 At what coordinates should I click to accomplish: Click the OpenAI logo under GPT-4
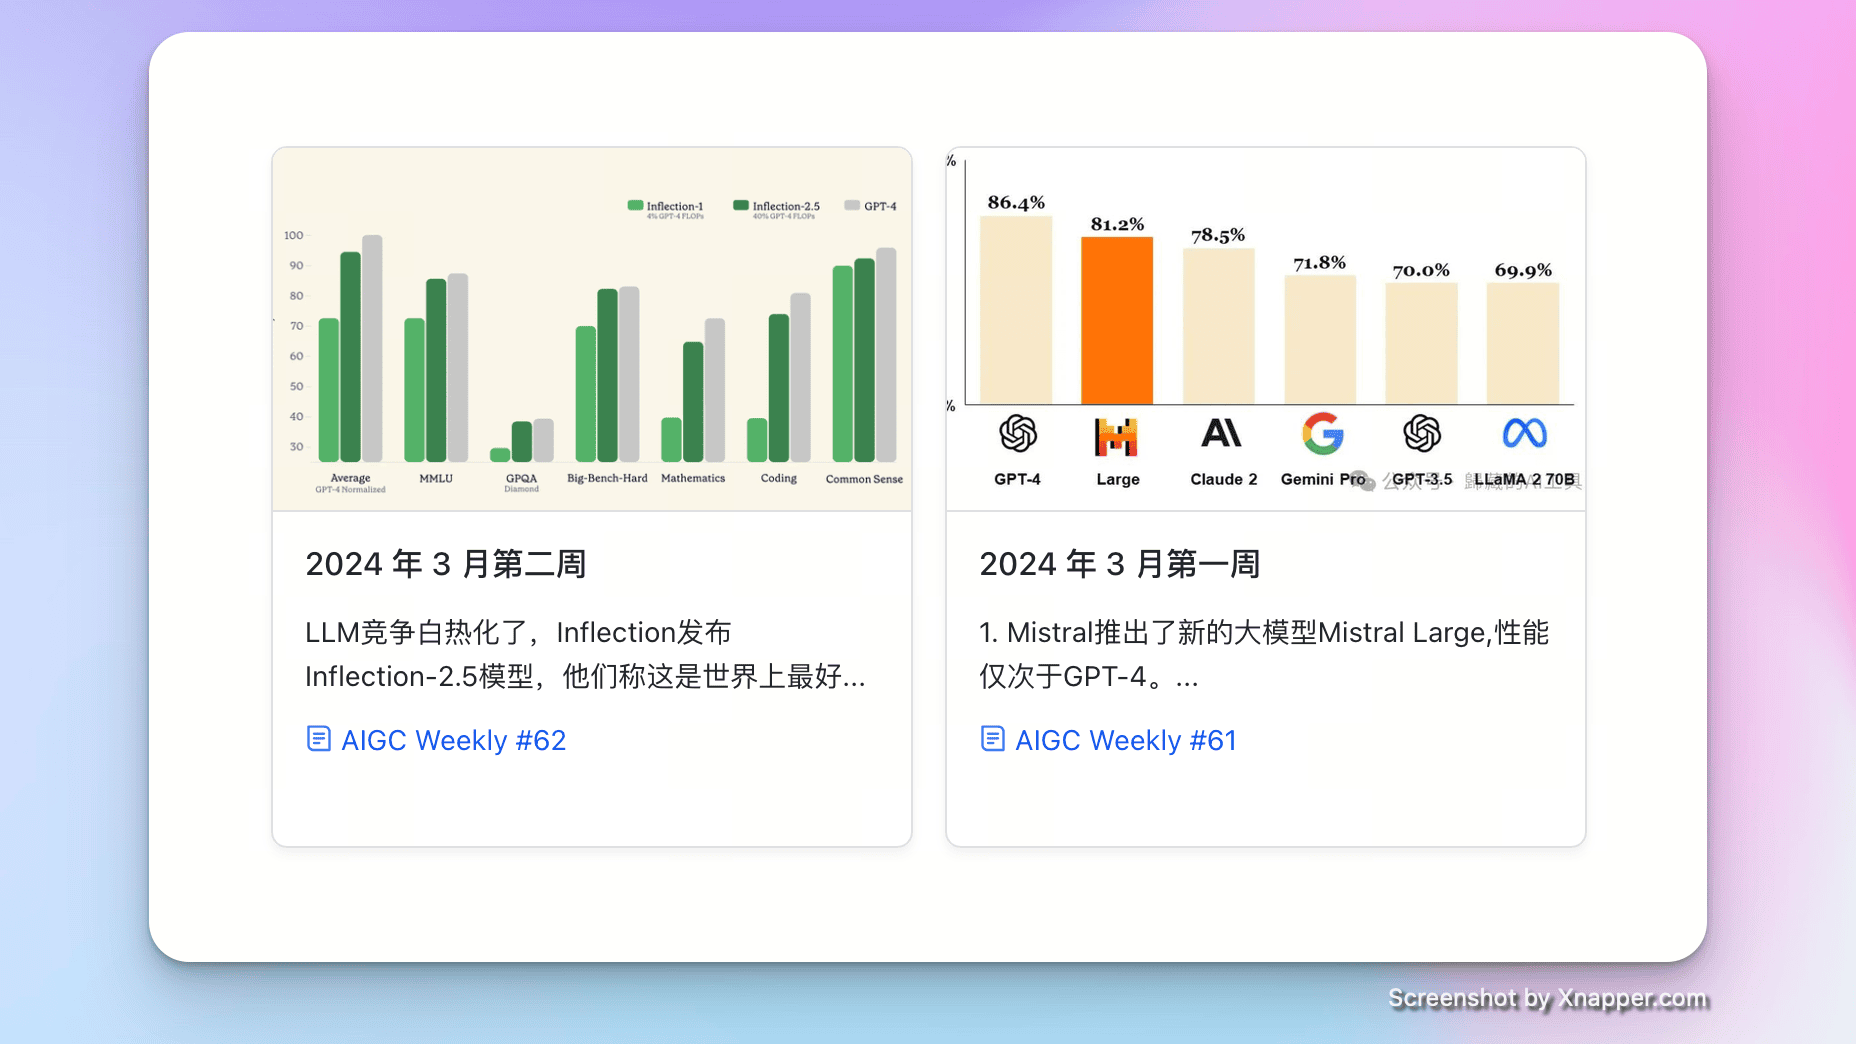coord(1017,434)
